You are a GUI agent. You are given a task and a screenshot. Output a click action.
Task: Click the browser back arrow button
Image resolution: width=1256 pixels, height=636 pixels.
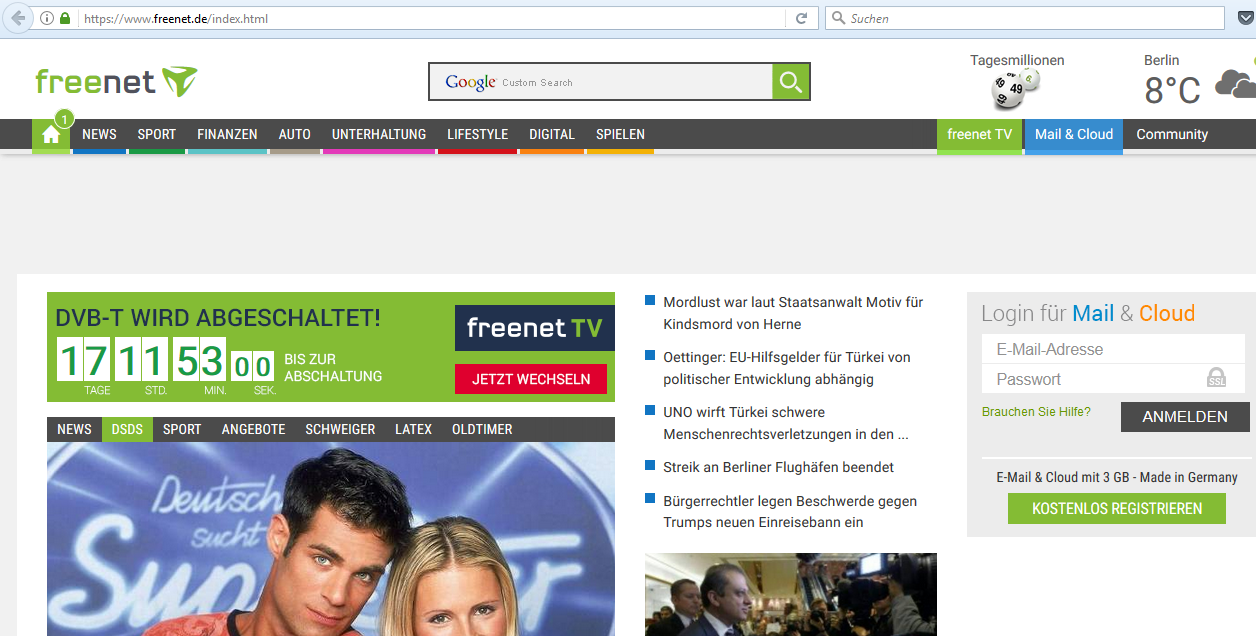coord(17,18)
